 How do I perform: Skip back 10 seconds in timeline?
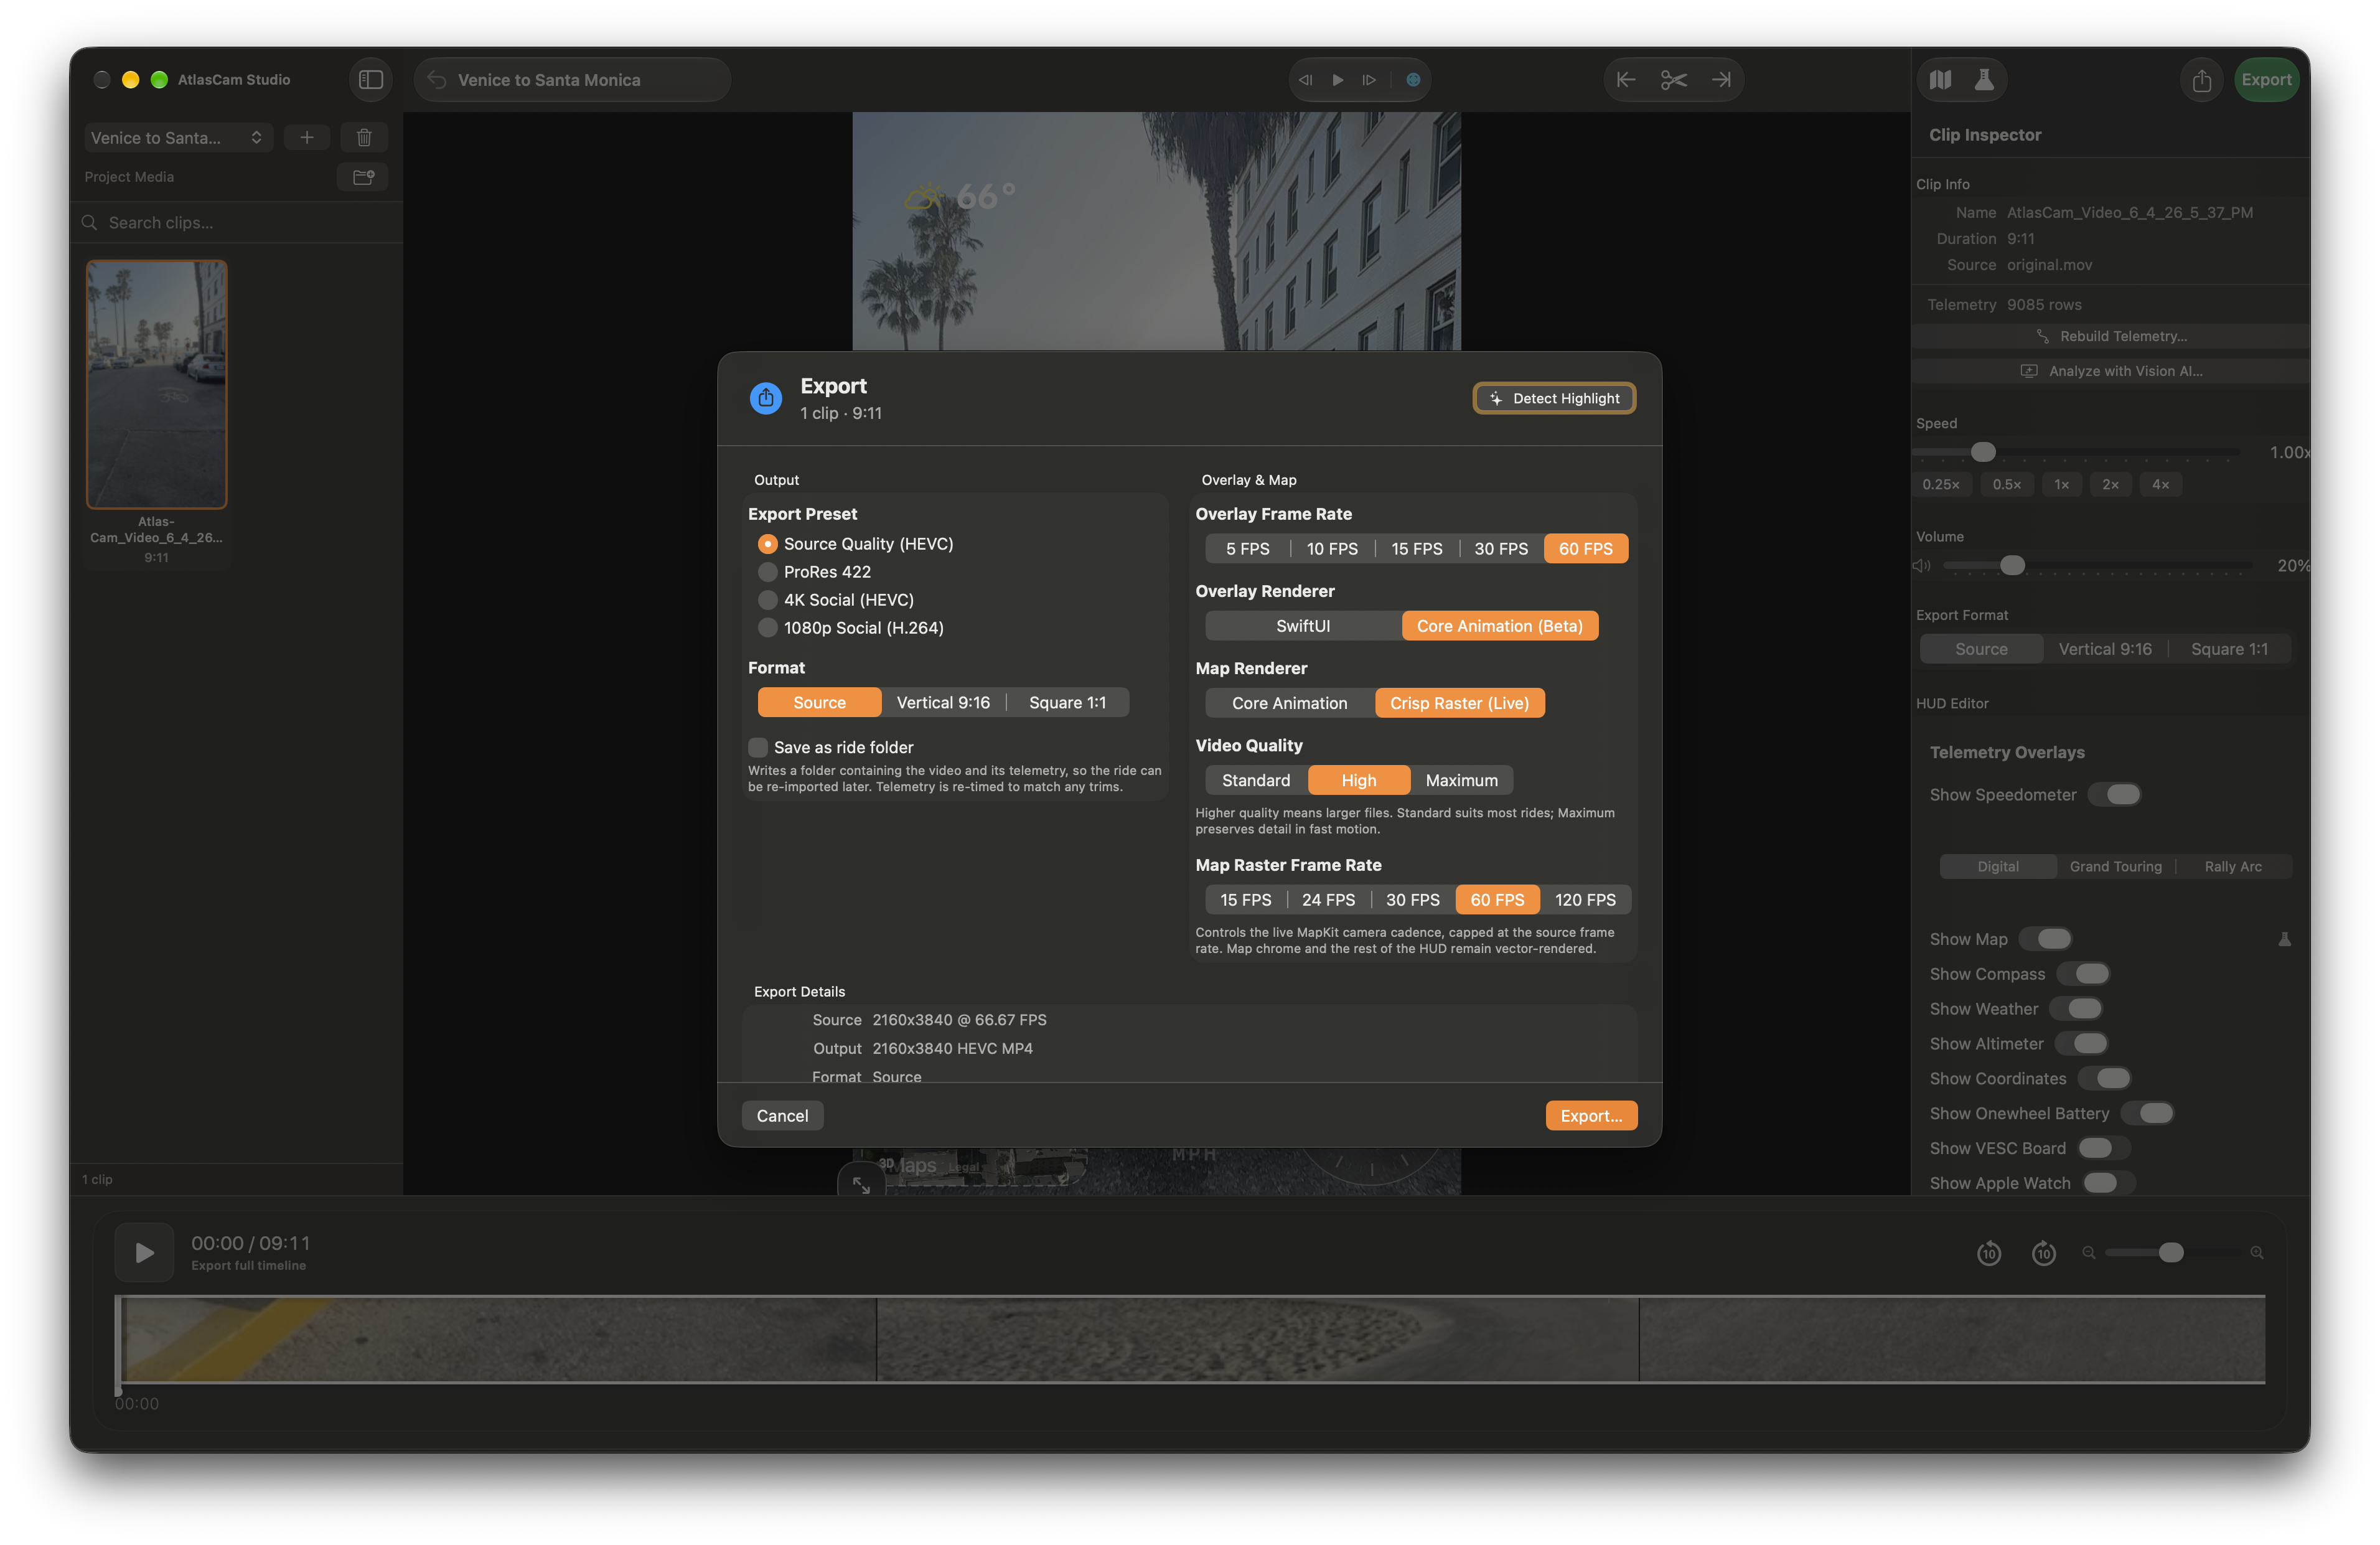(1989, 1253)
